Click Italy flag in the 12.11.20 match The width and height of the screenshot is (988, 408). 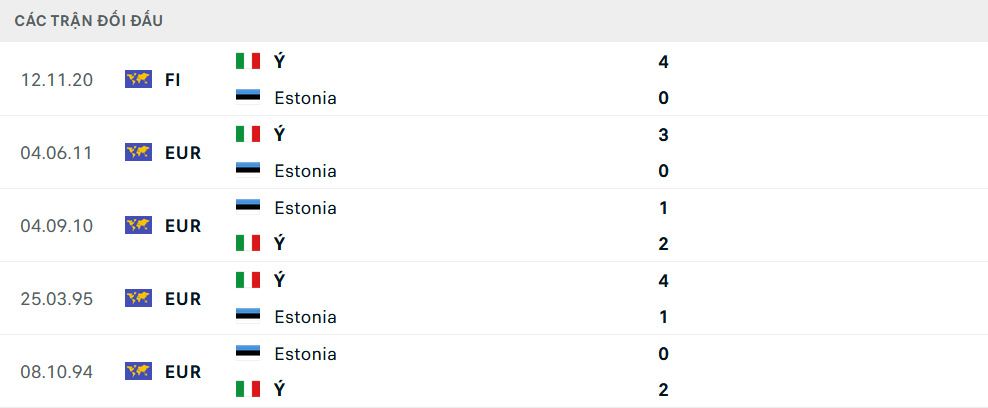(248, 61)
